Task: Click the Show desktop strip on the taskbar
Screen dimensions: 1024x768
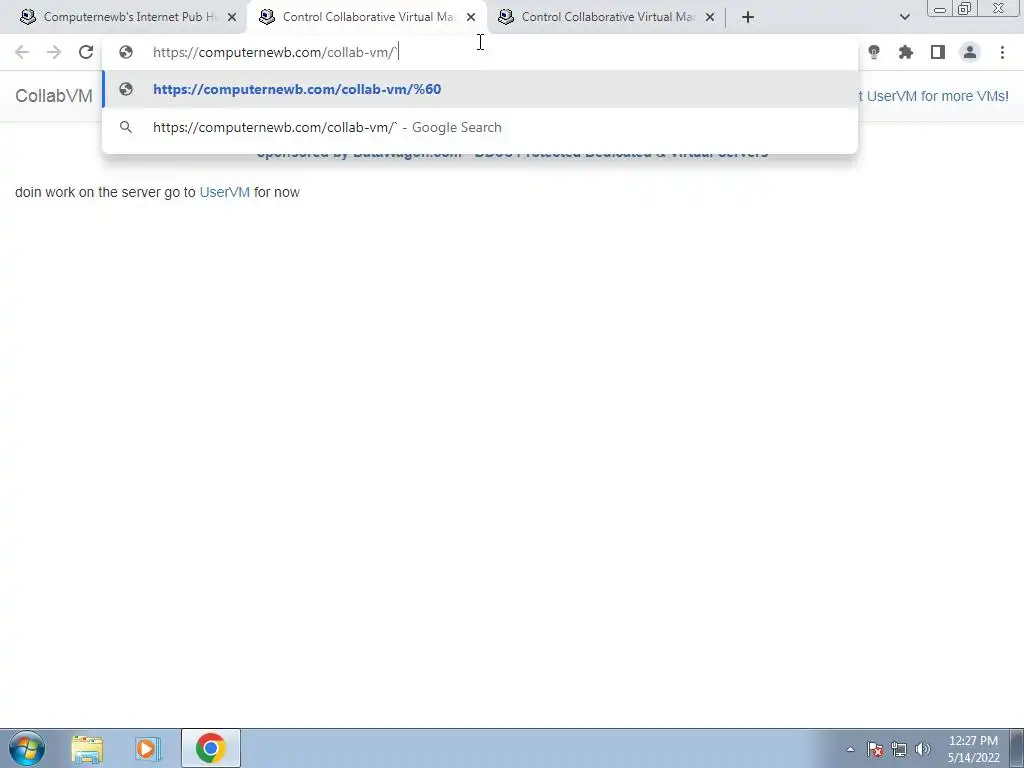Action: (1017, 748)
